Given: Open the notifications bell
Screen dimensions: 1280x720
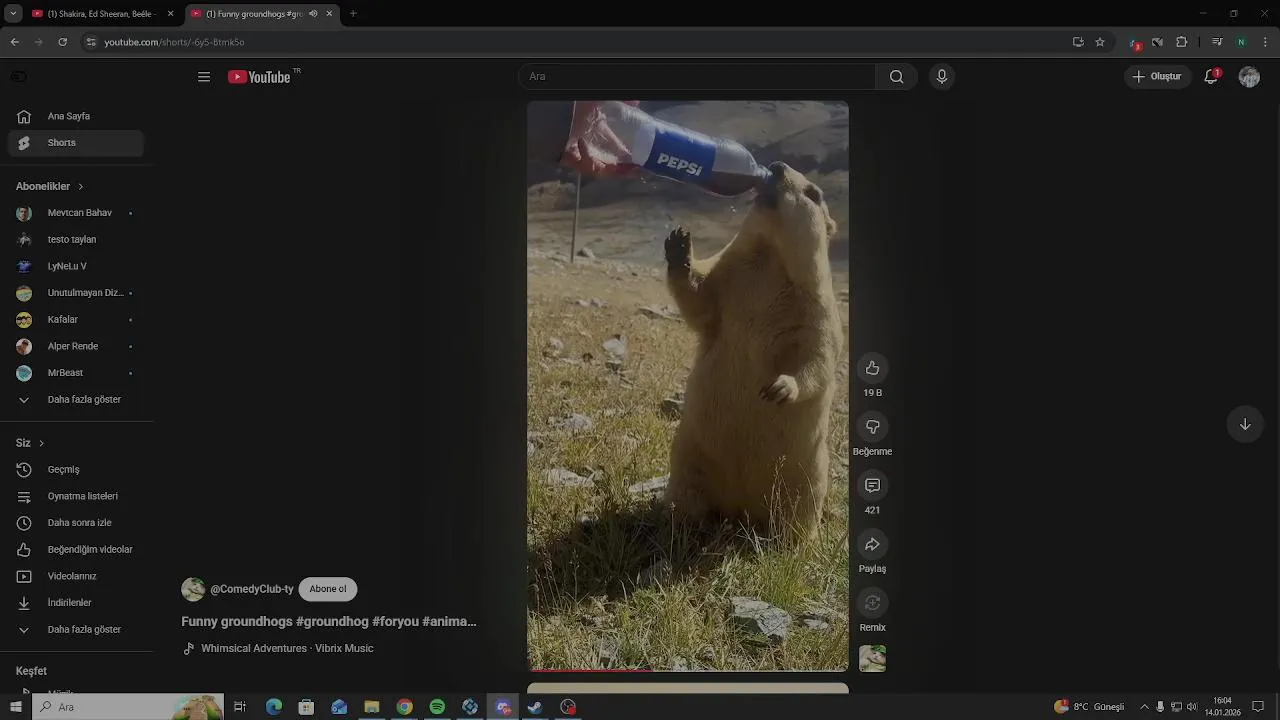Looking at the screenshot, I should pos(1211,77).
